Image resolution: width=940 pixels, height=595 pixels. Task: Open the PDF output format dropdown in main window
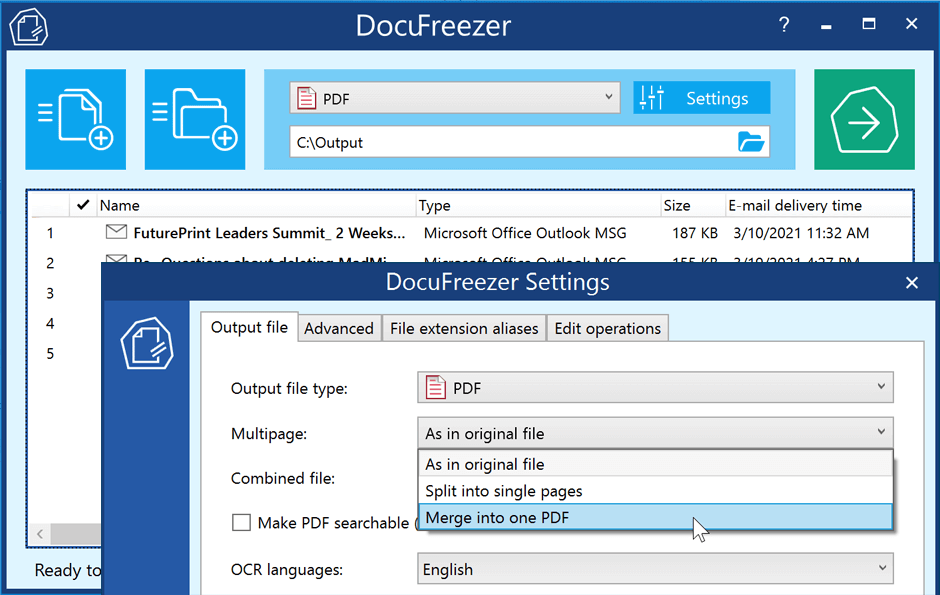[454, 98]
